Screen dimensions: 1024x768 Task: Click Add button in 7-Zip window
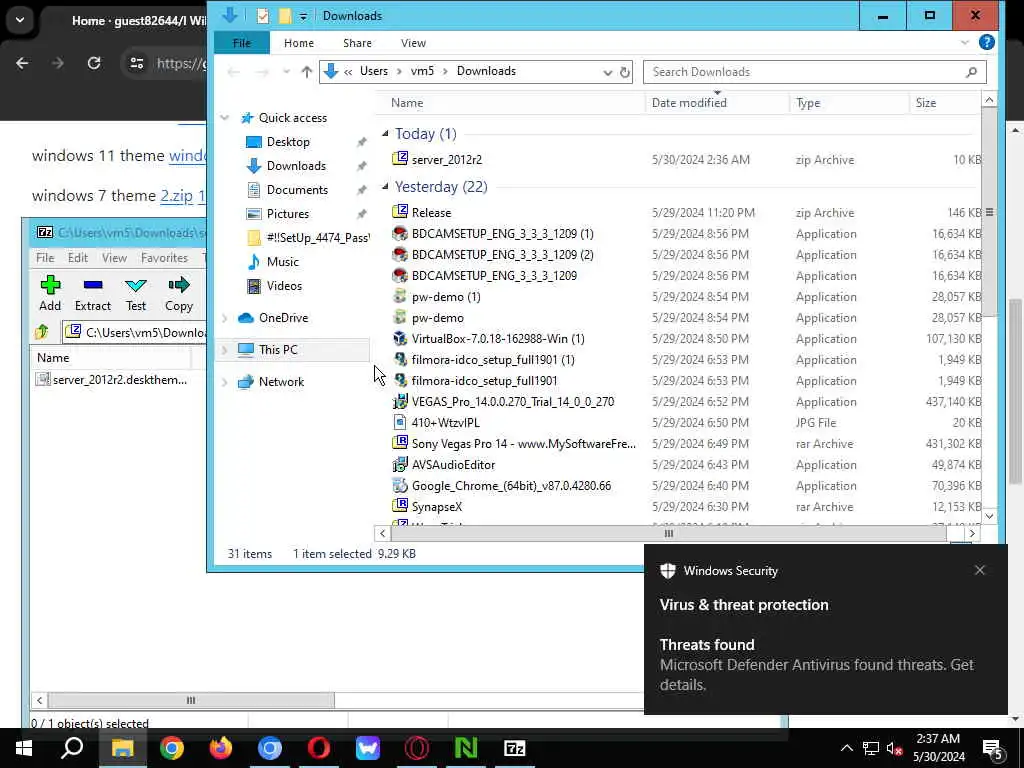click(x=50, y=293)
